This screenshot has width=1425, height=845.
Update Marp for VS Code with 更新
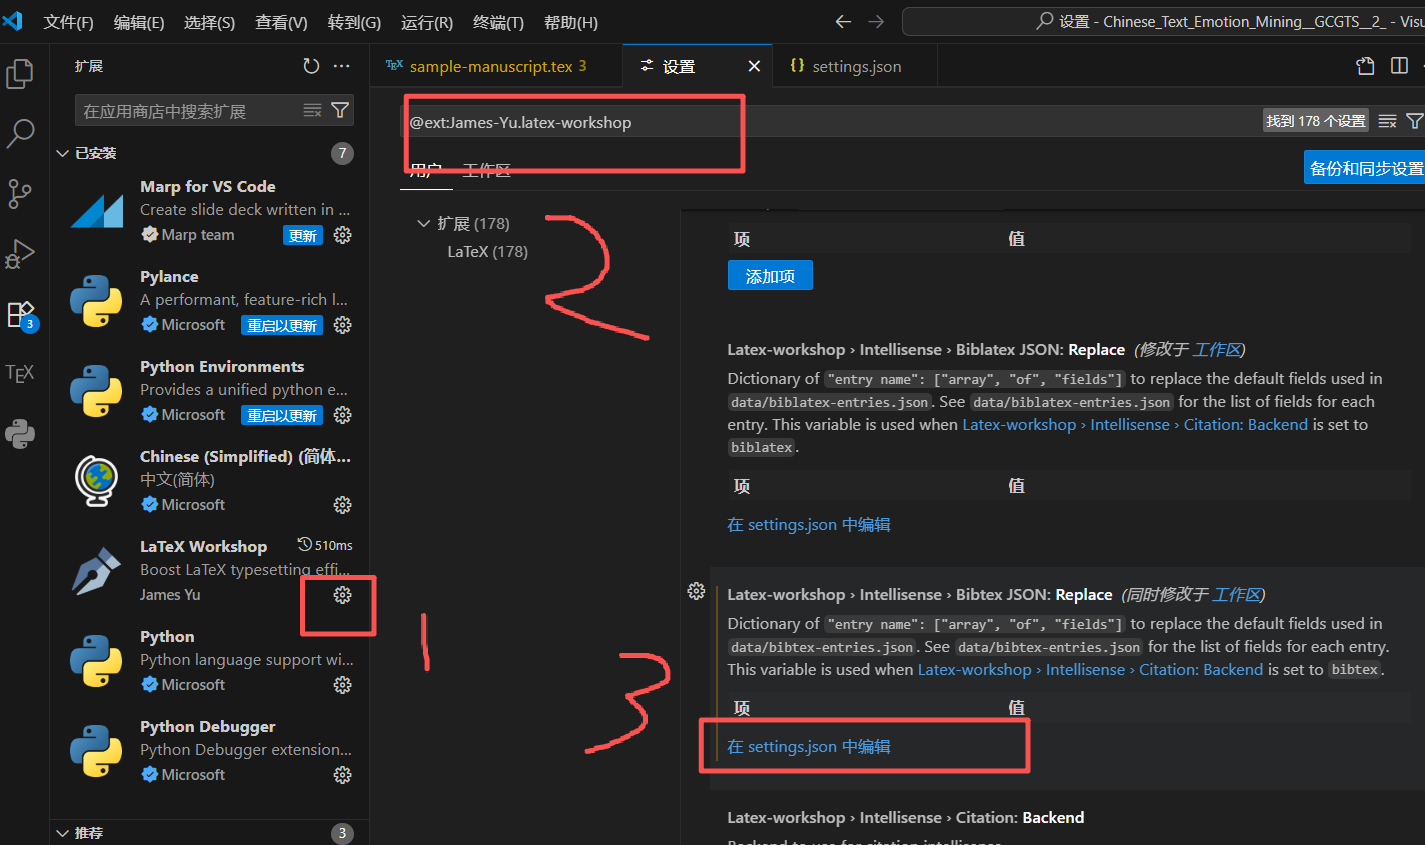303,235
